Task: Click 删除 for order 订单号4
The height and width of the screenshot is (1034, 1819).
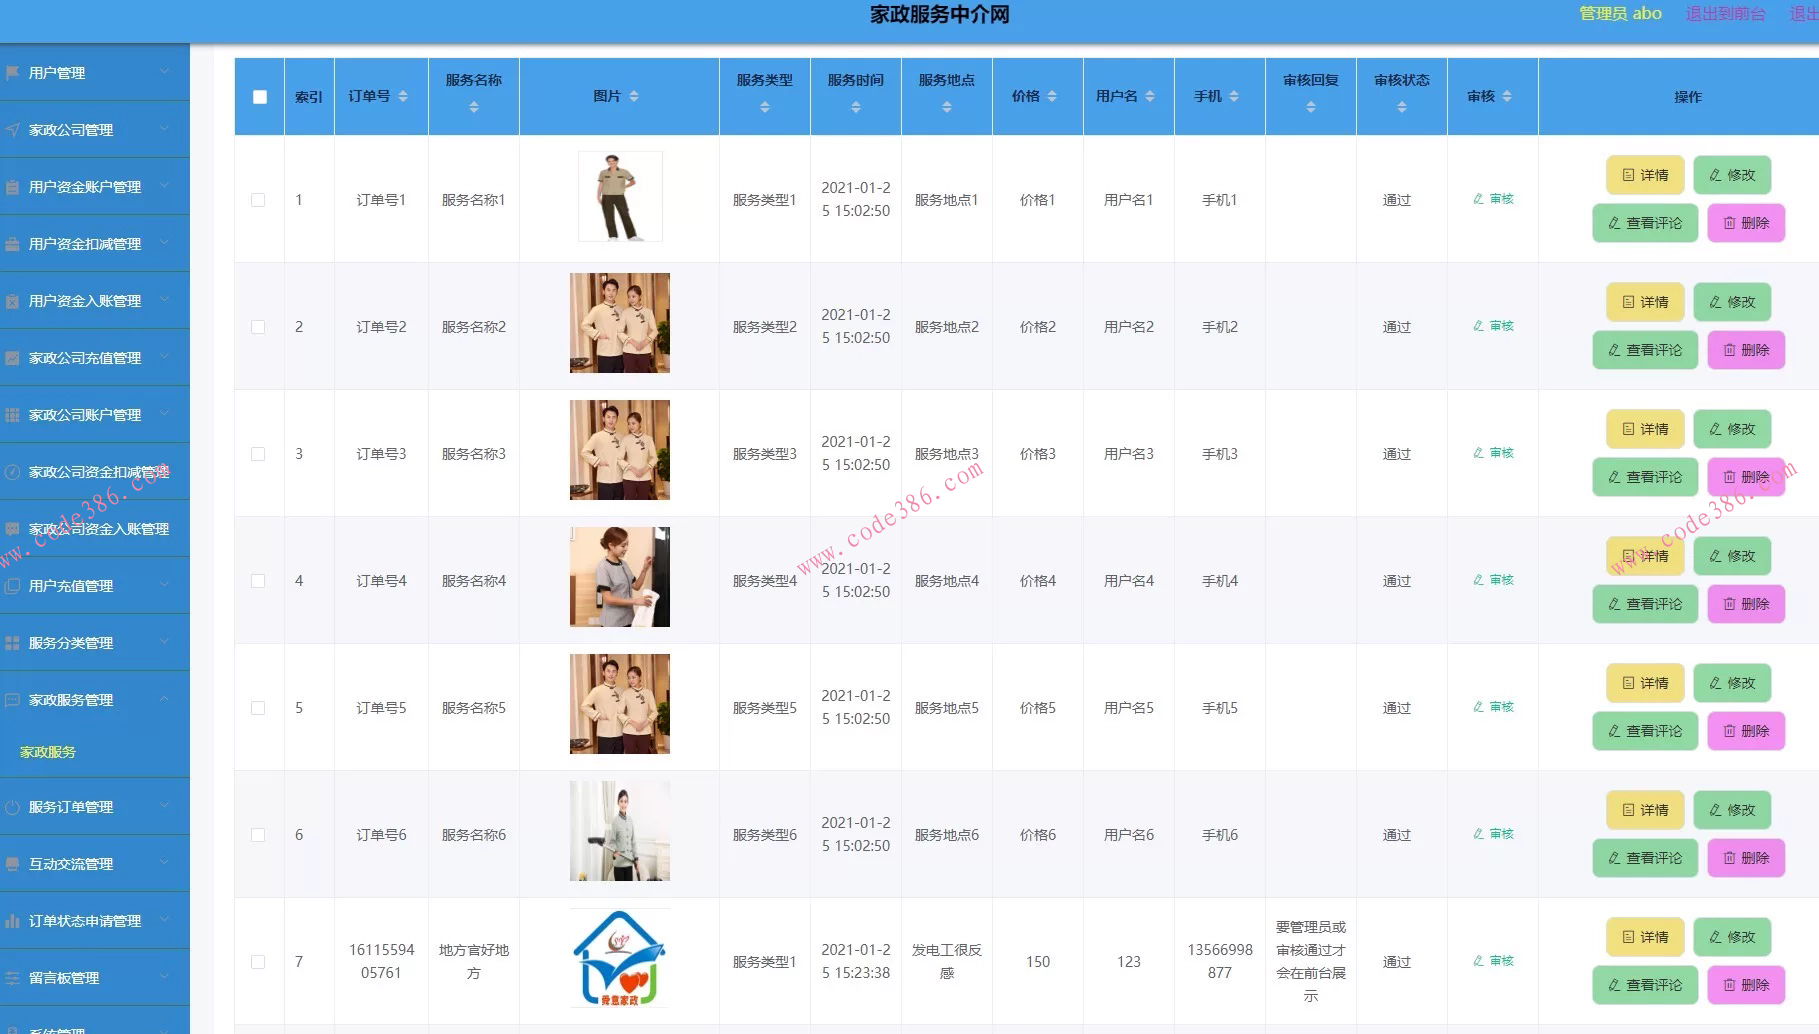Action: click(1746, 604)
